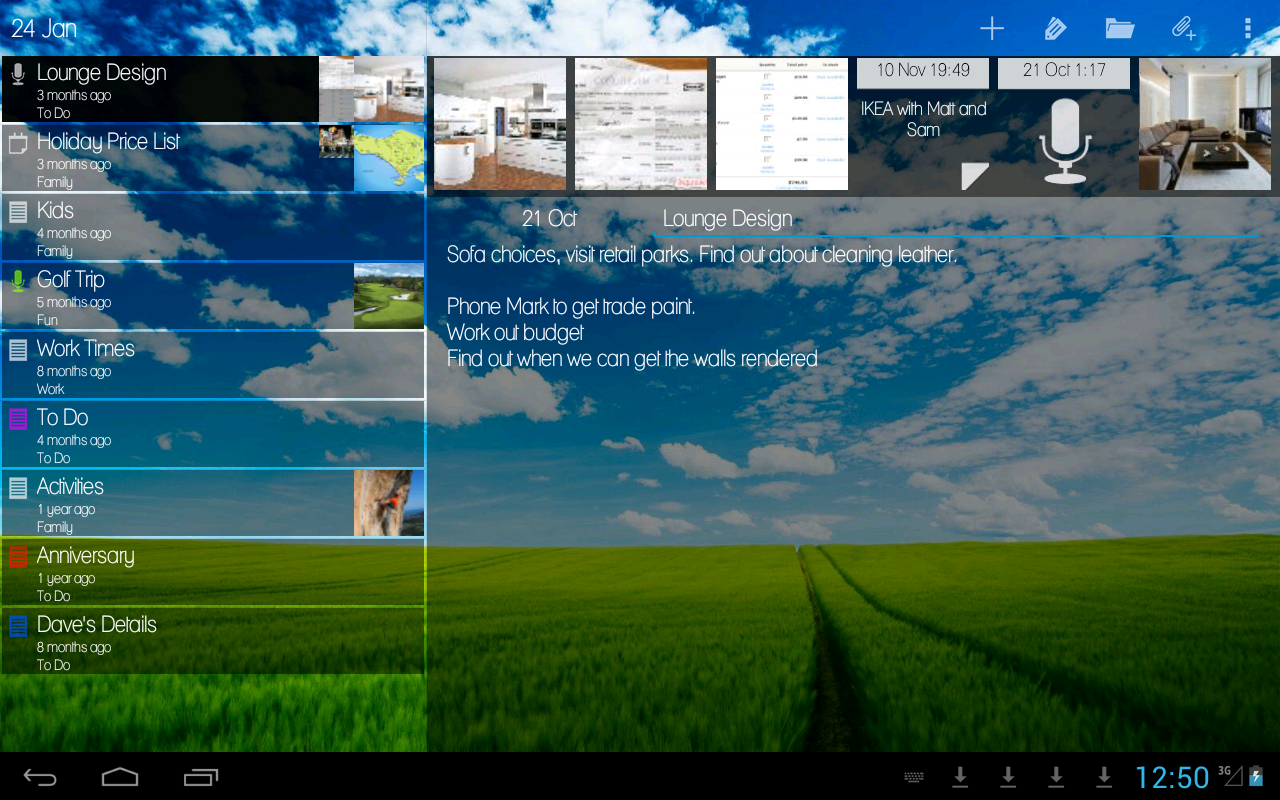Viewport: 1280px width, 800px height.
Task: Select the Dave's Details note
Action: click(x=160, y=642)
